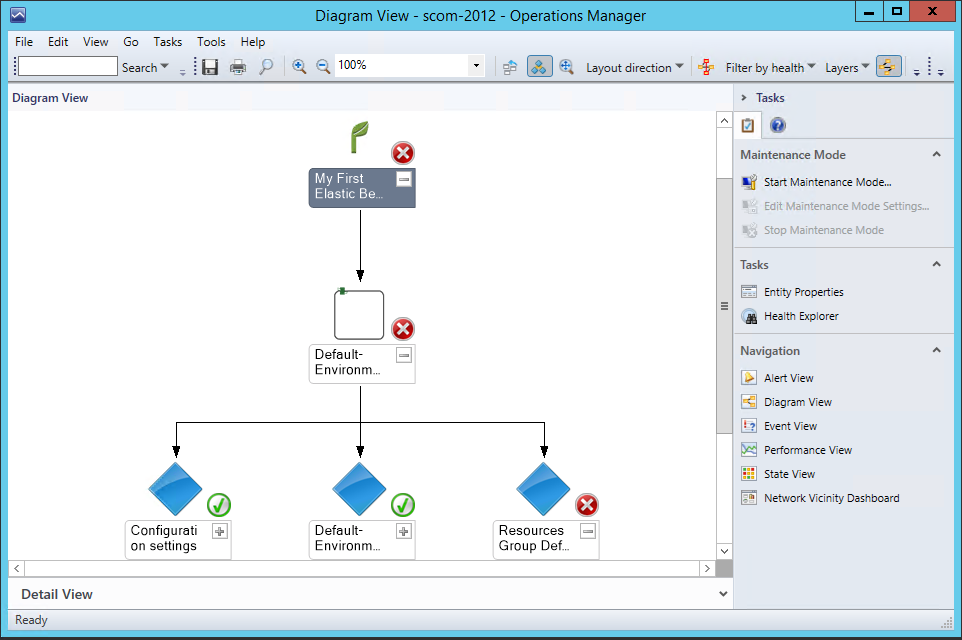The width and height of the screenshot is (962, 640).
Task: Expand the Filter by health dropdown
Action: tap(770, 68)
